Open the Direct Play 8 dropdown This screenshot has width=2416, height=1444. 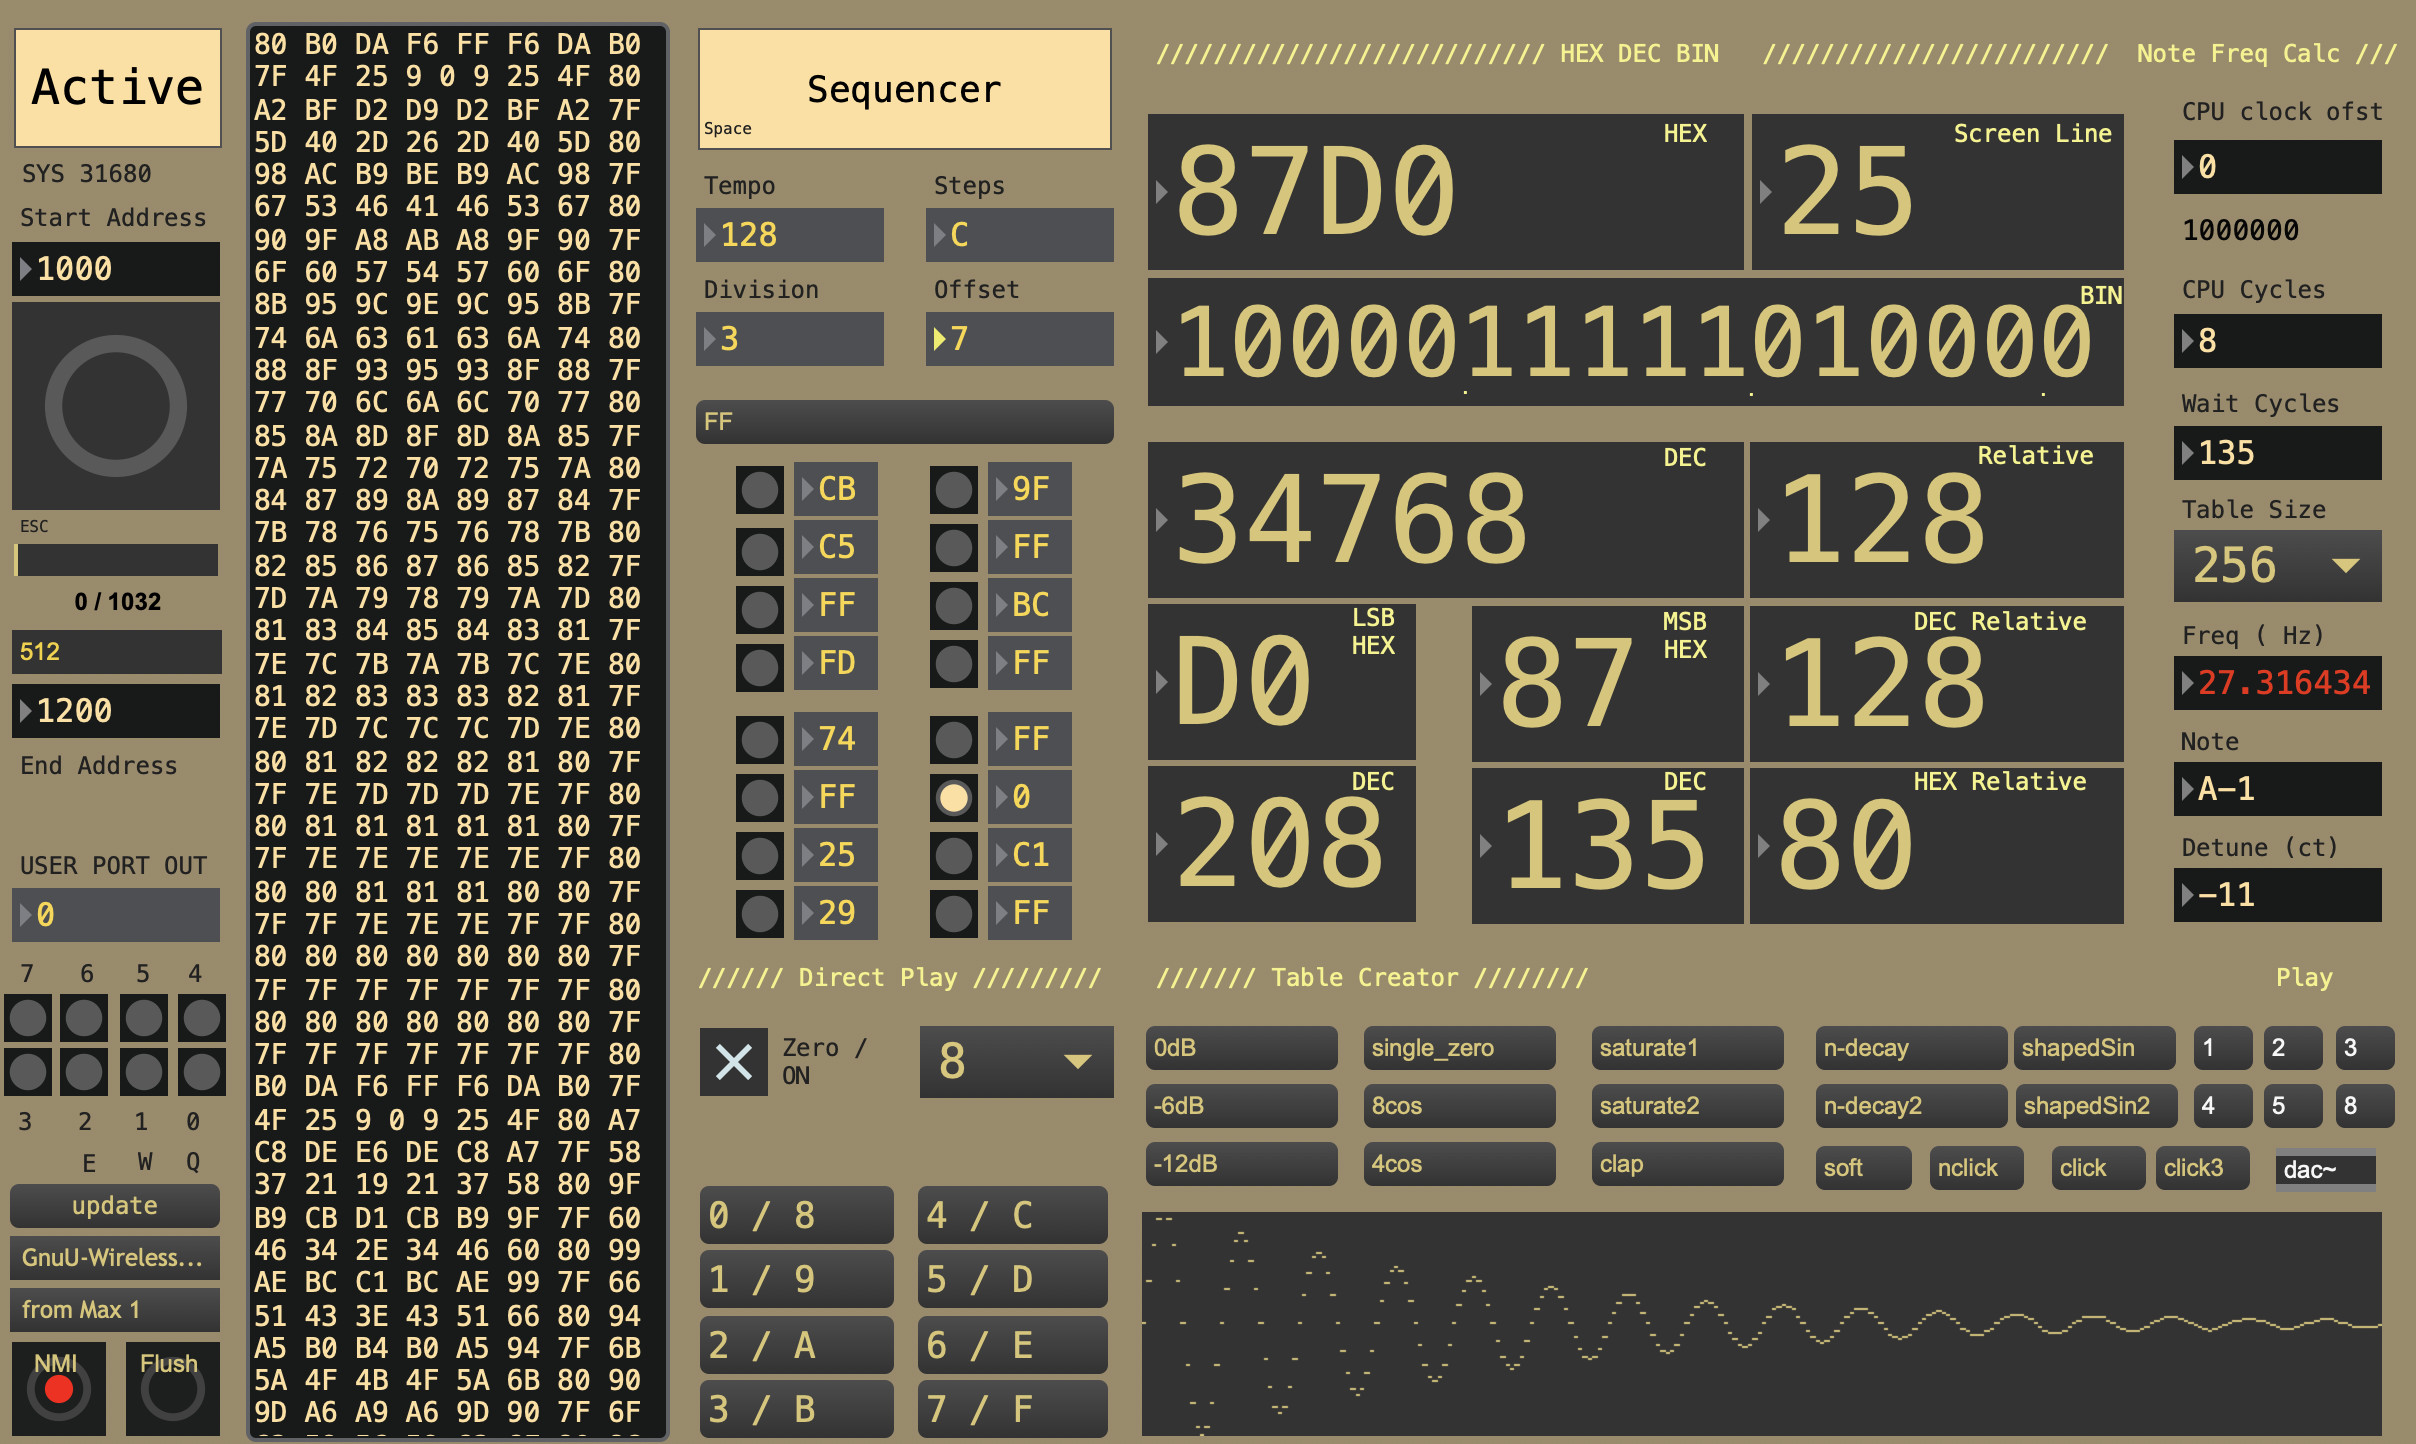coord(1015,1061)
